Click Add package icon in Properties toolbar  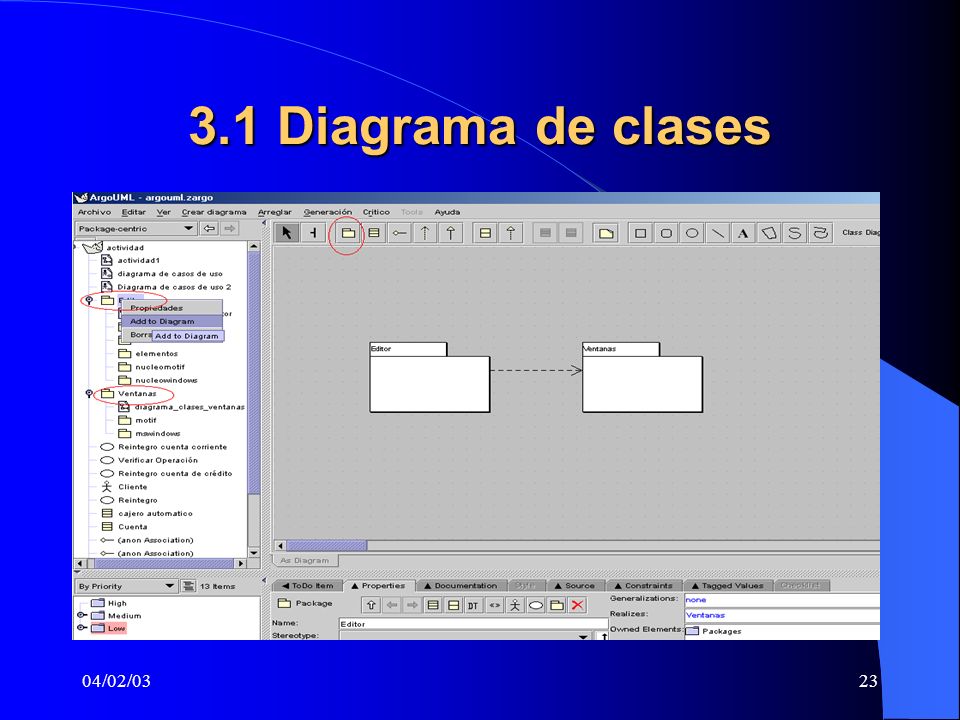[x=557, y=606]
